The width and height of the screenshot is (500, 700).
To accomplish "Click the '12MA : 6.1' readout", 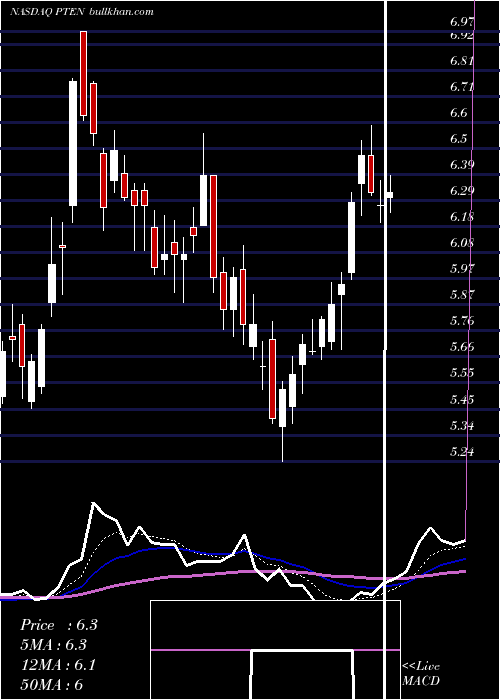I will tap(58, 665).
